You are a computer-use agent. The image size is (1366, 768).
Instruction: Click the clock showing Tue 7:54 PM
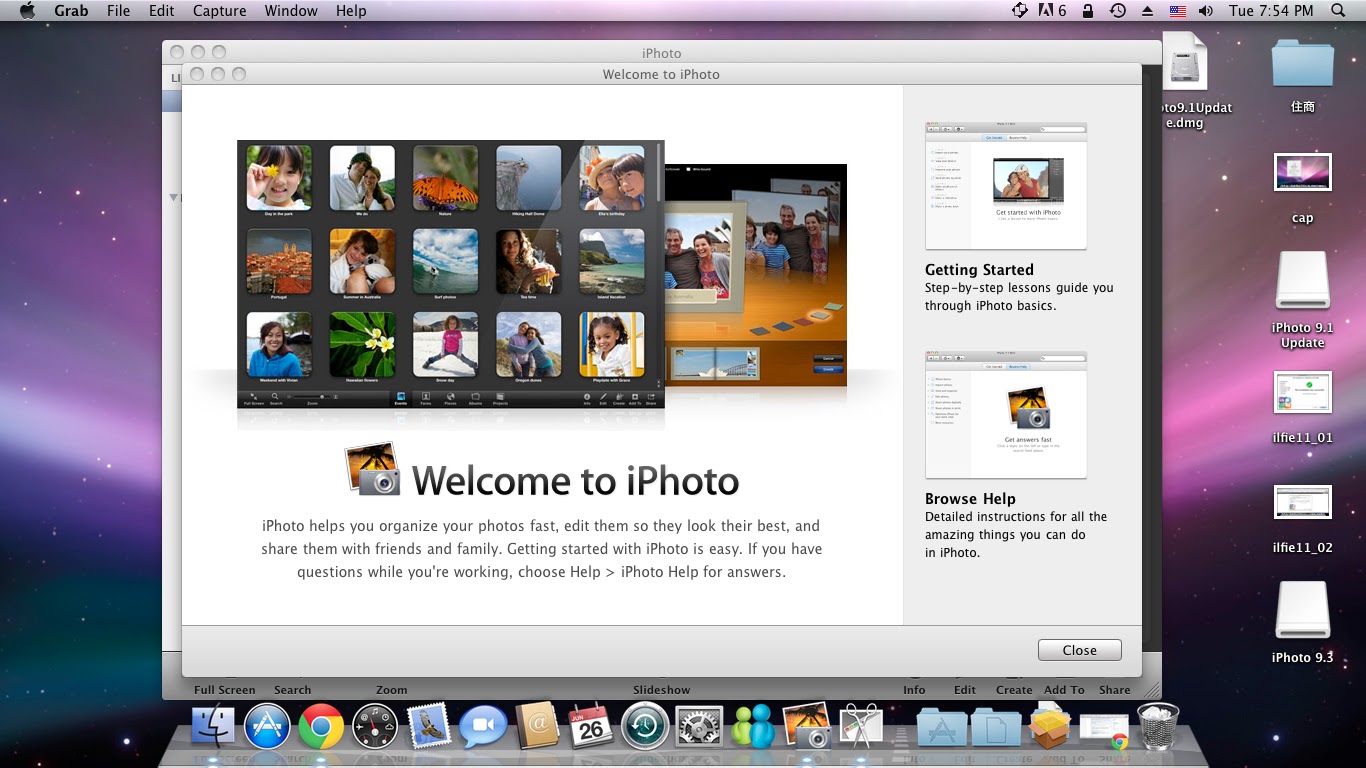[1271, 11]
